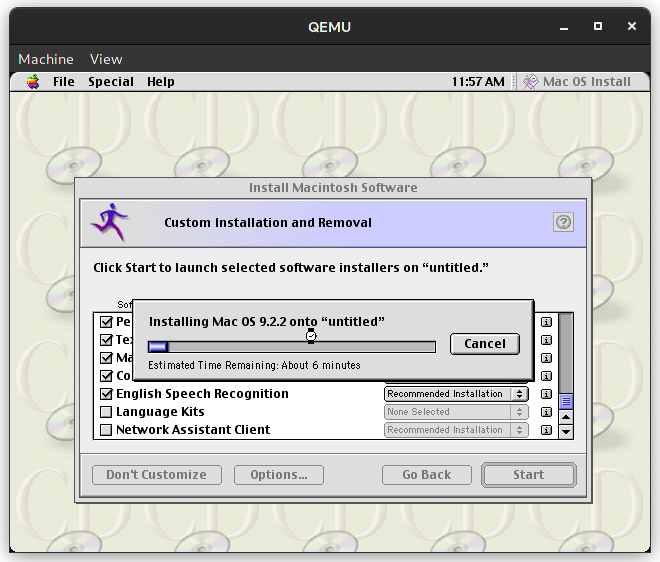Open English Speech Recognition installation mode dropdown

coord(456,394)
